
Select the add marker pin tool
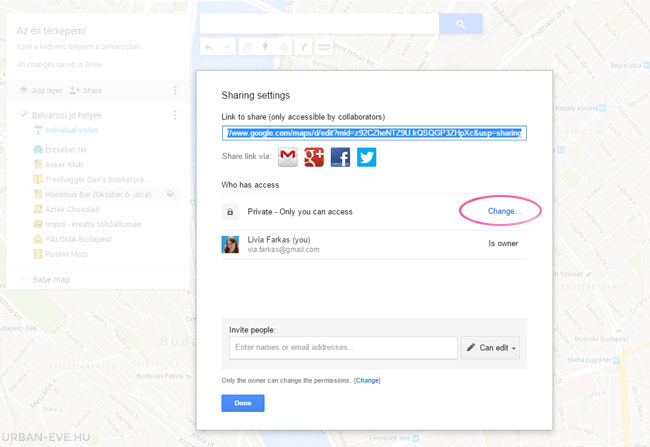pos(265,47)
